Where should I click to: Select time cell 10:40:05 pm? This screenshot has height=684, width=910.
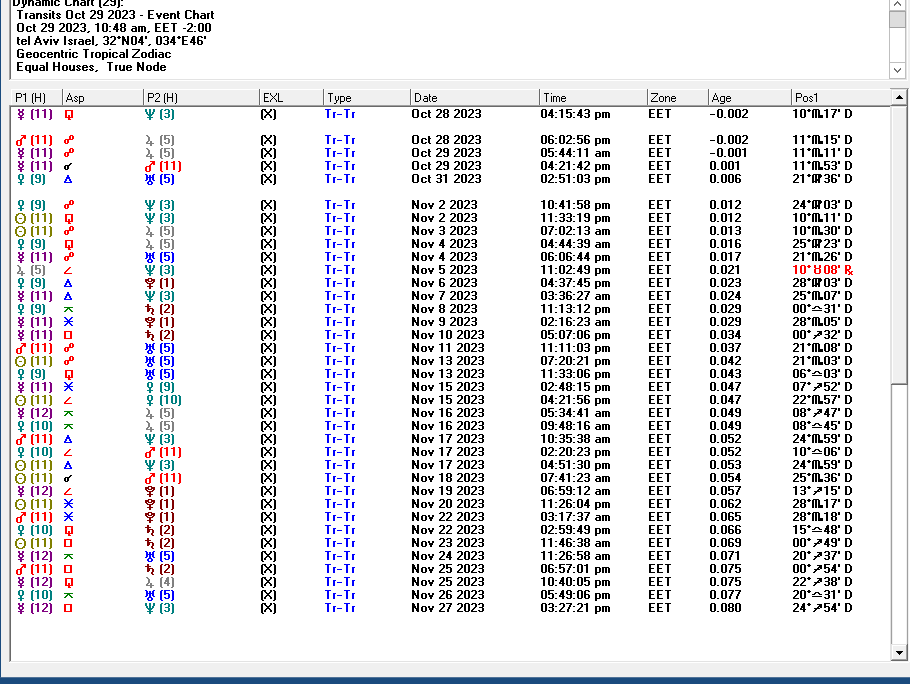click(x=575, y=582)
